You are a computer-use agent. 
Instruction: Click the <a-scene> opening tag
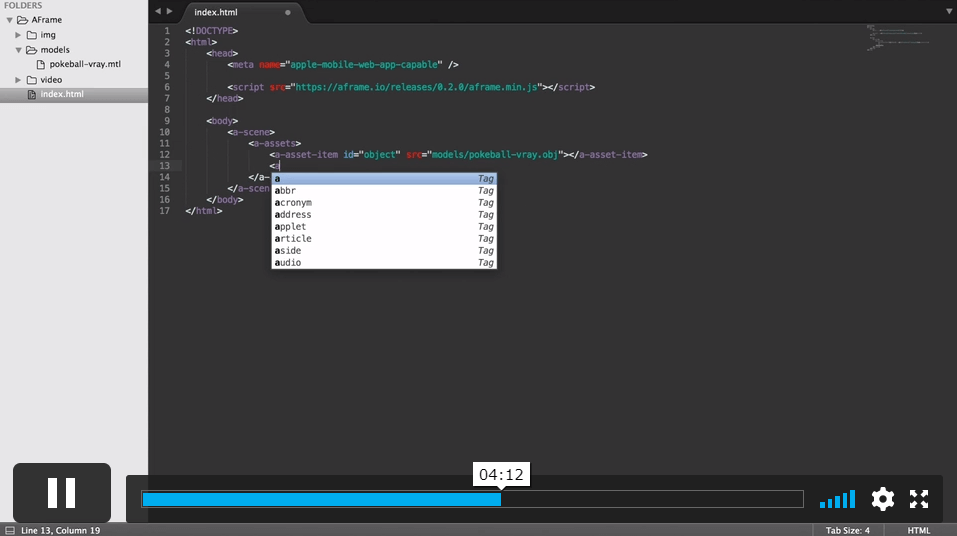251,132
